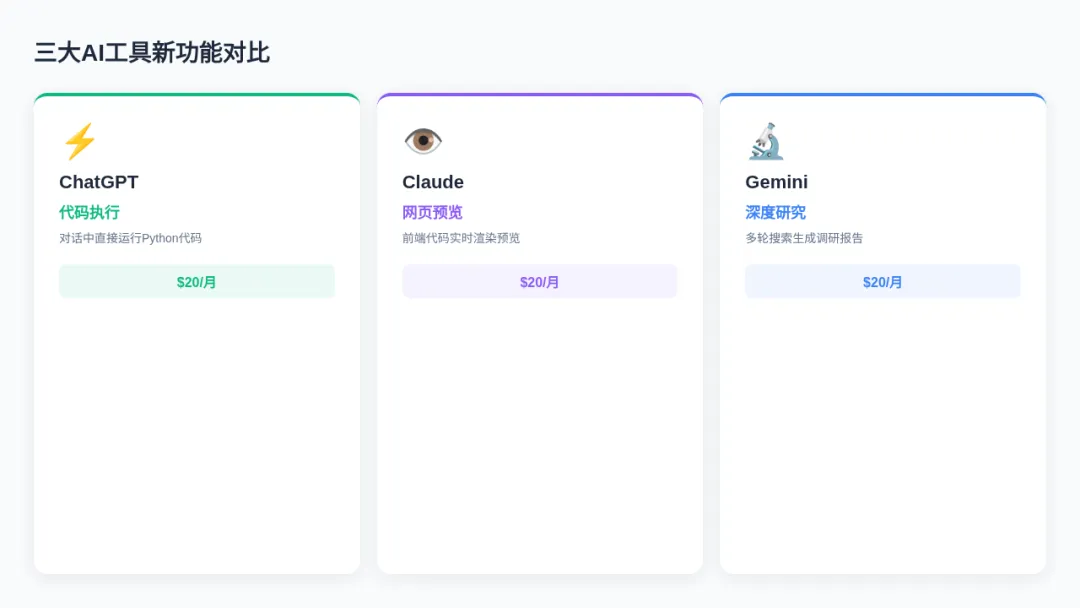The width and height of the screenshot is (1080, 608).
Task: Select the Gemini card title
Action: (x=776, y=182)
